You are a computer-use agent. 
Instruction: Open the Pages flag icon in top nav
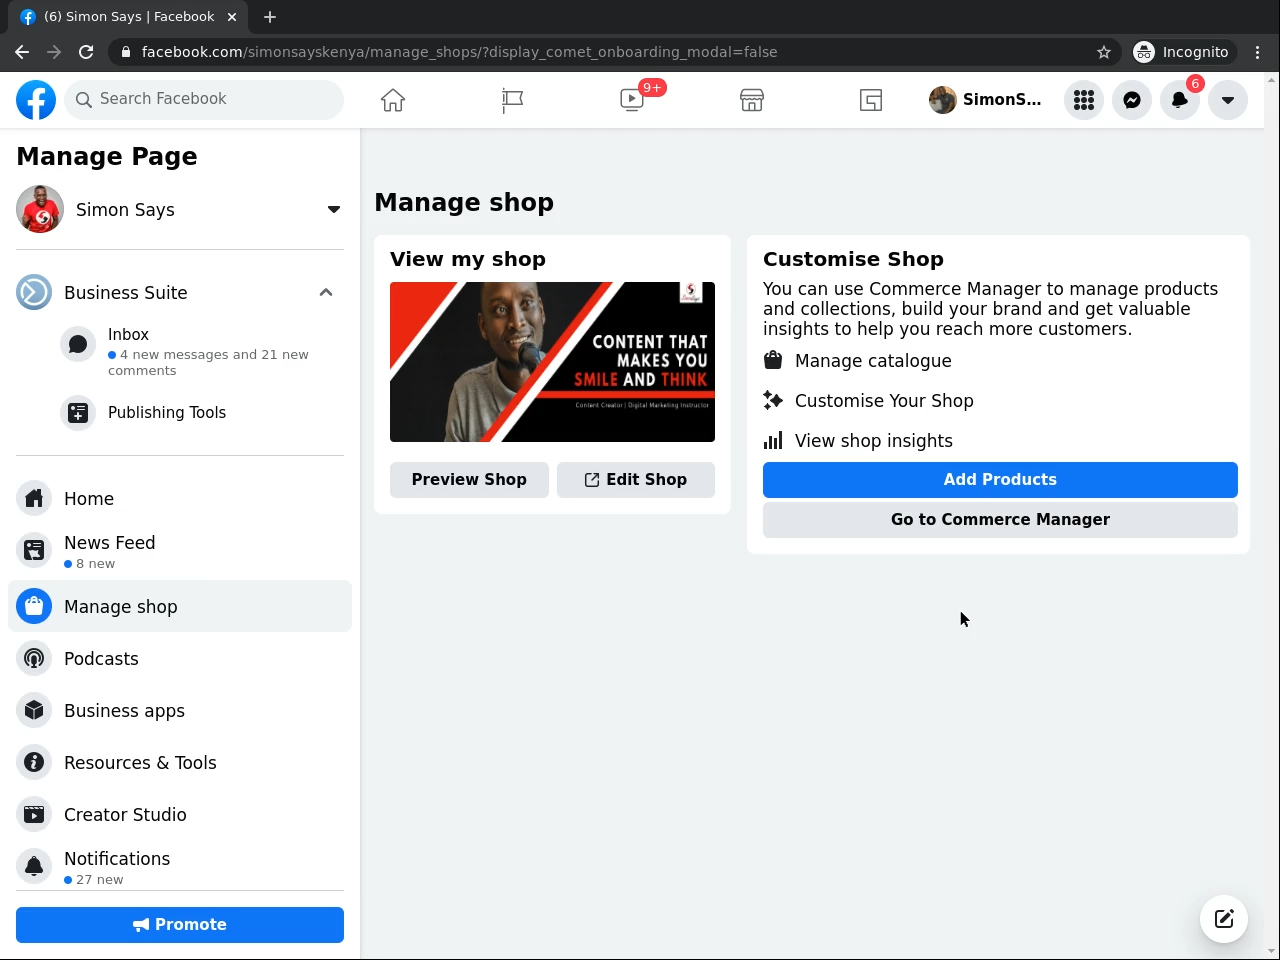(512, 100)
